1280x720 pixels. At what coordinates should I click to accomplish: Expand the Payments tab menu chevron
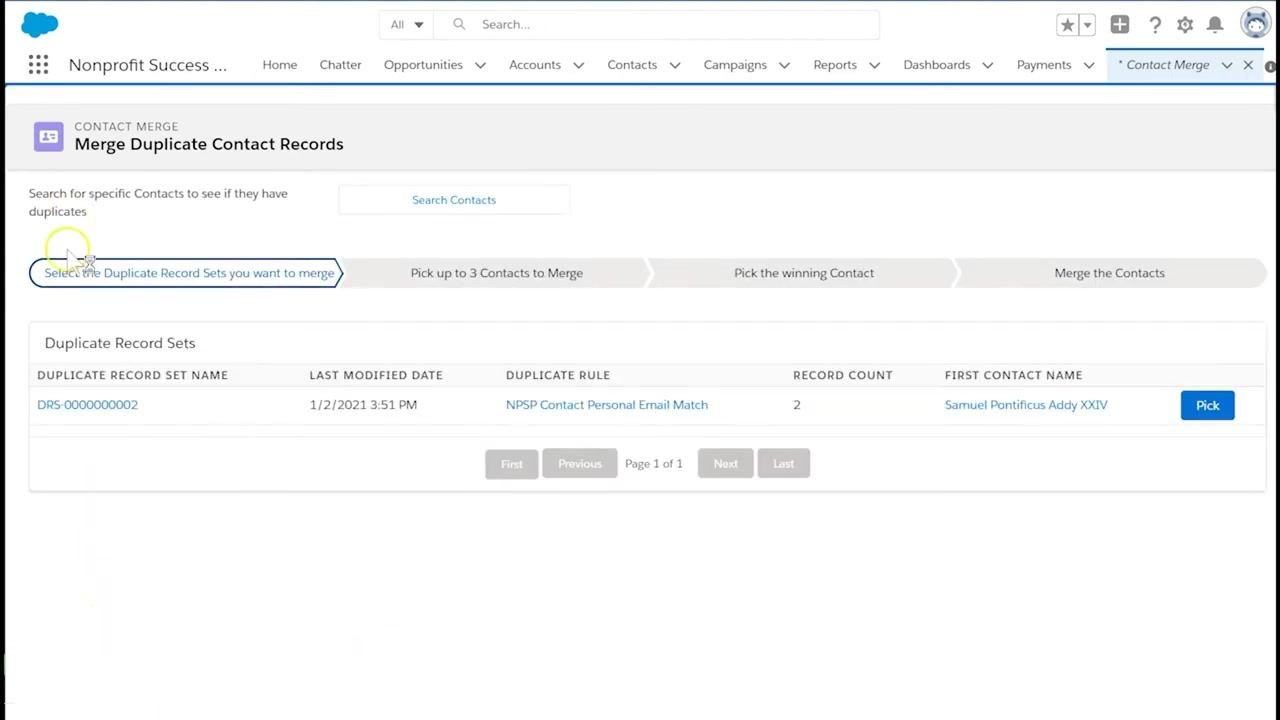[x=1089, y=65]
